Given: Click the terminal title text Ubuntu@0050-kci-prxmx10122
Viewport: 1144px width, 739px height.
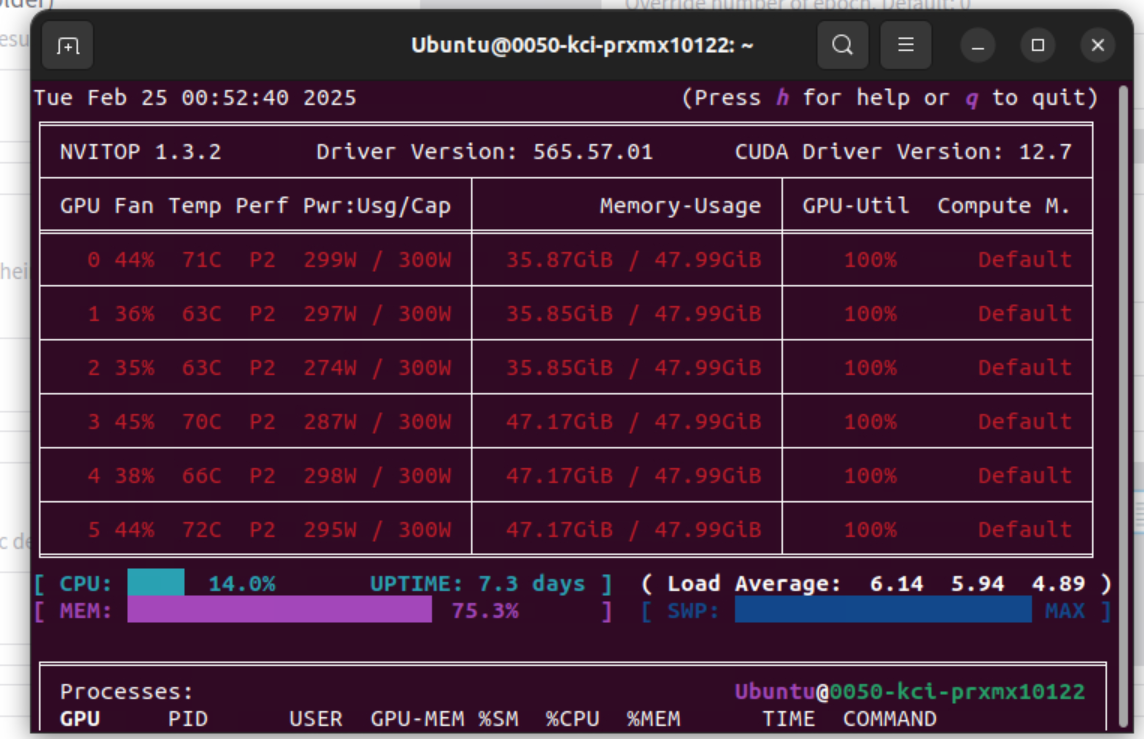Looking at the screenshot, I should [x=581, y=45].
